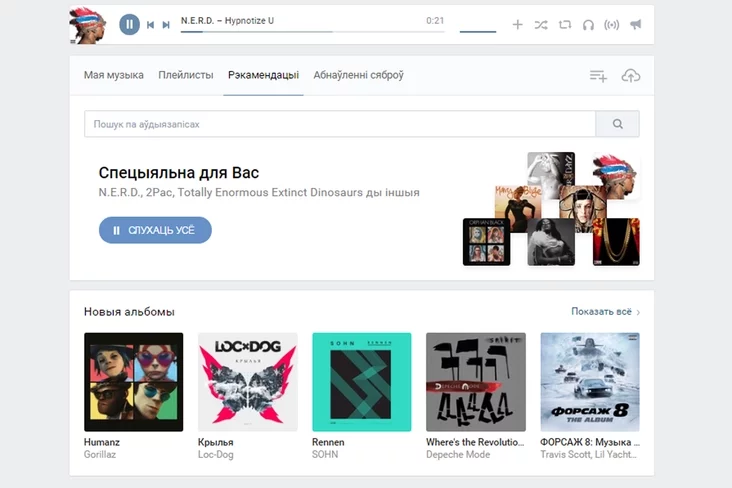This screenshot has width=732, height=488.
Task: Click the Travis Scott, Lil Yachty artists
Action: click(589, 454)
